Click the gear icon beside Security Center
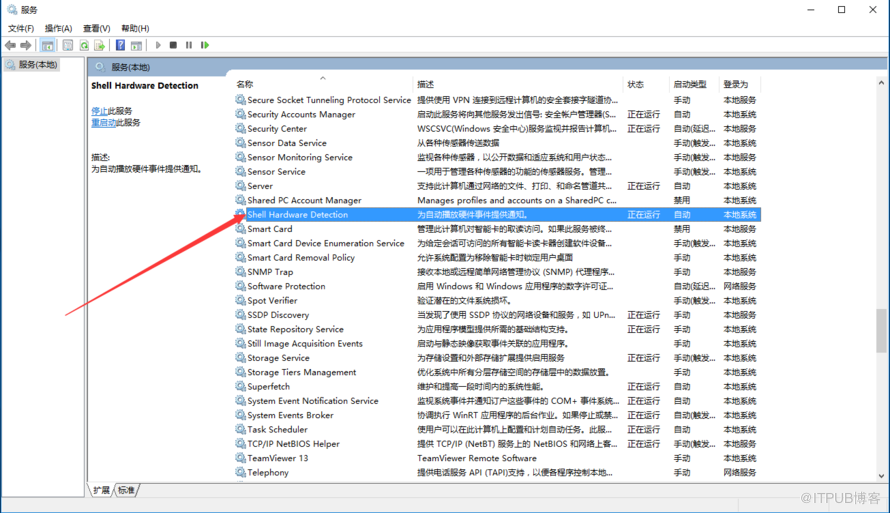 241,128
